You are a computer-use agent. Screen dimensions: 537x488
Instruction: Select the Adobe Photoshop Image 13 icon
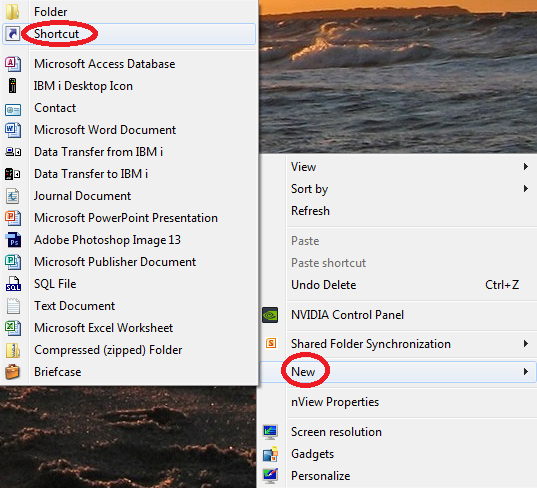point(13,240)
